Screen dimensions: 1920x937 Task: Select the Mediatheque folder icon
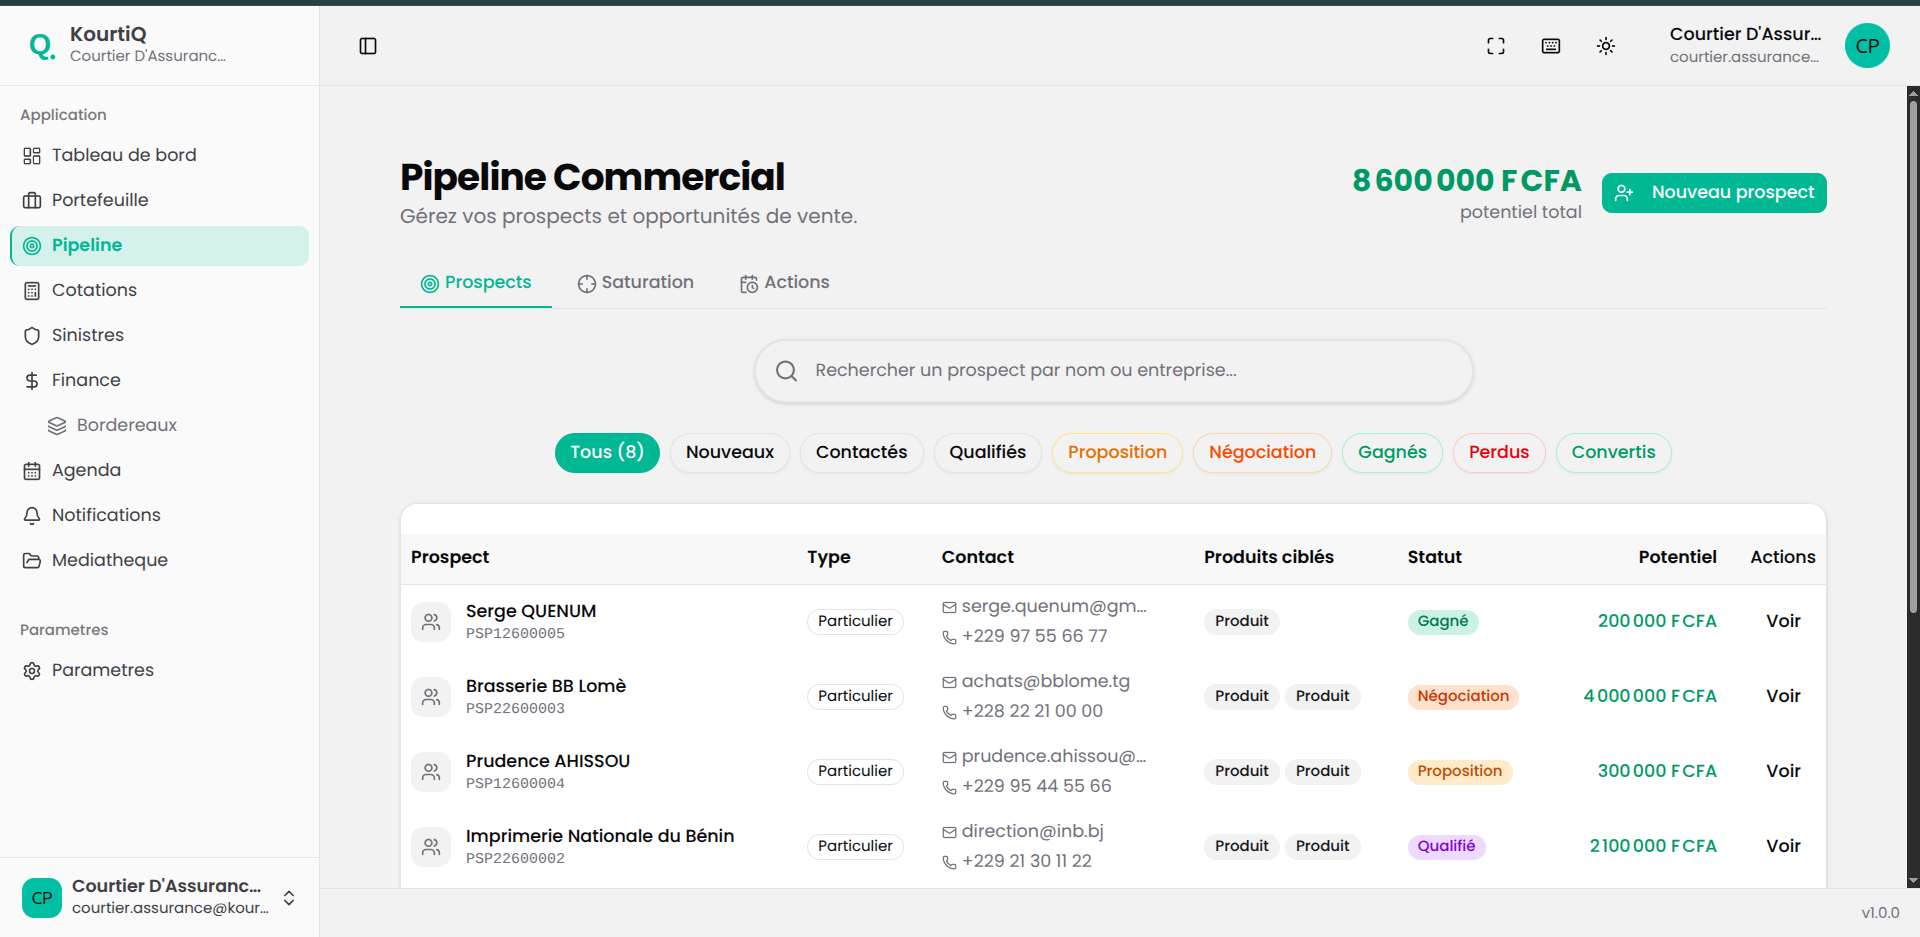click(31, 560)
